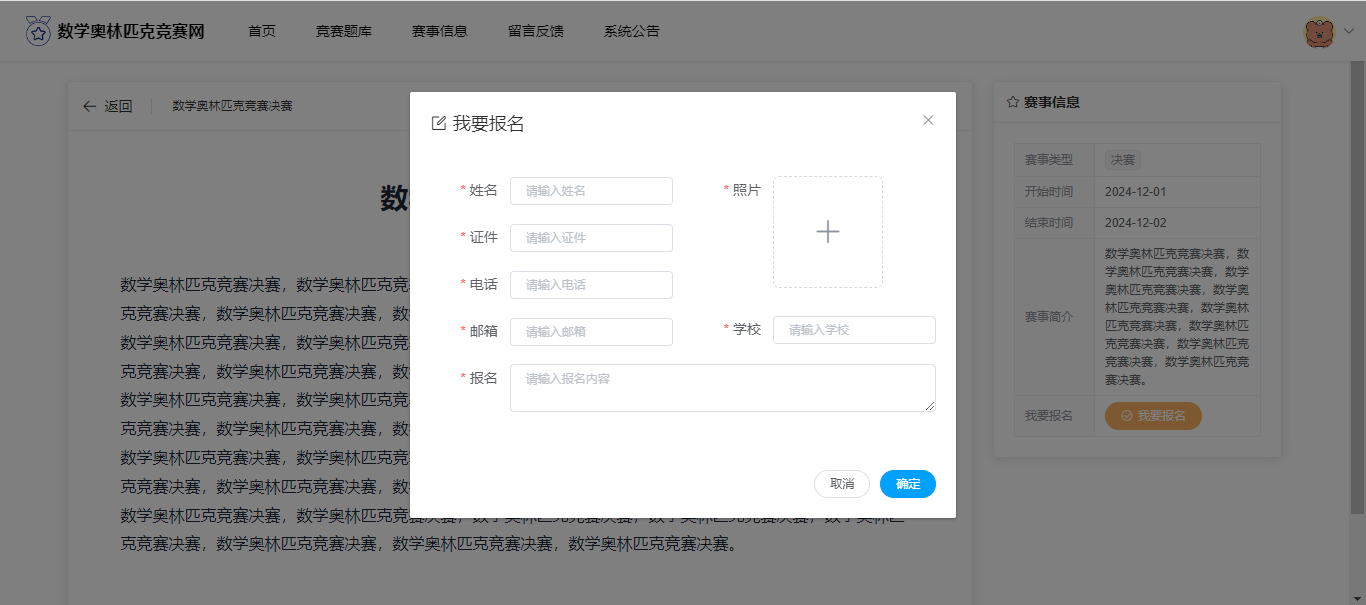Click the plus icon to upload photo
Viewport: 1366px width, 605px height.
[x=828, y=232]
